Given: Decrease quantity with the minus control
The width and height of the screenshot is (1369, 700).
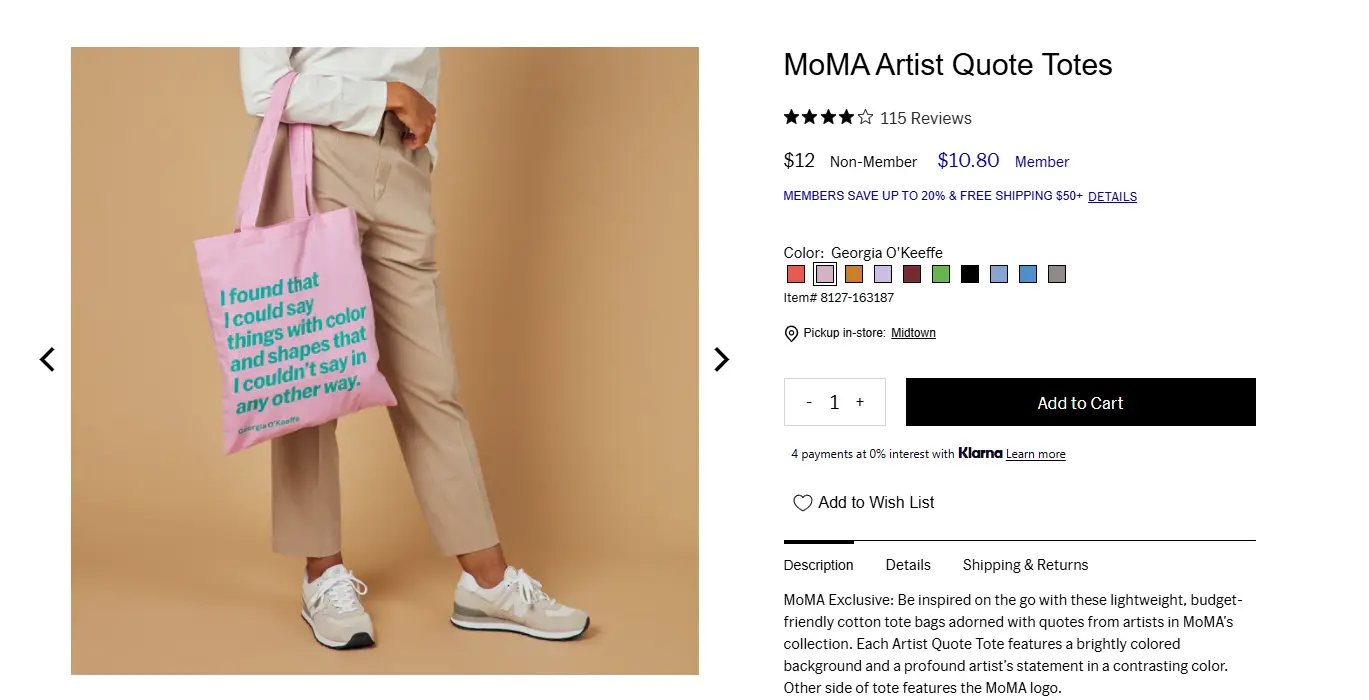Looking at the screenshot, I should click(x=809, y=402).
